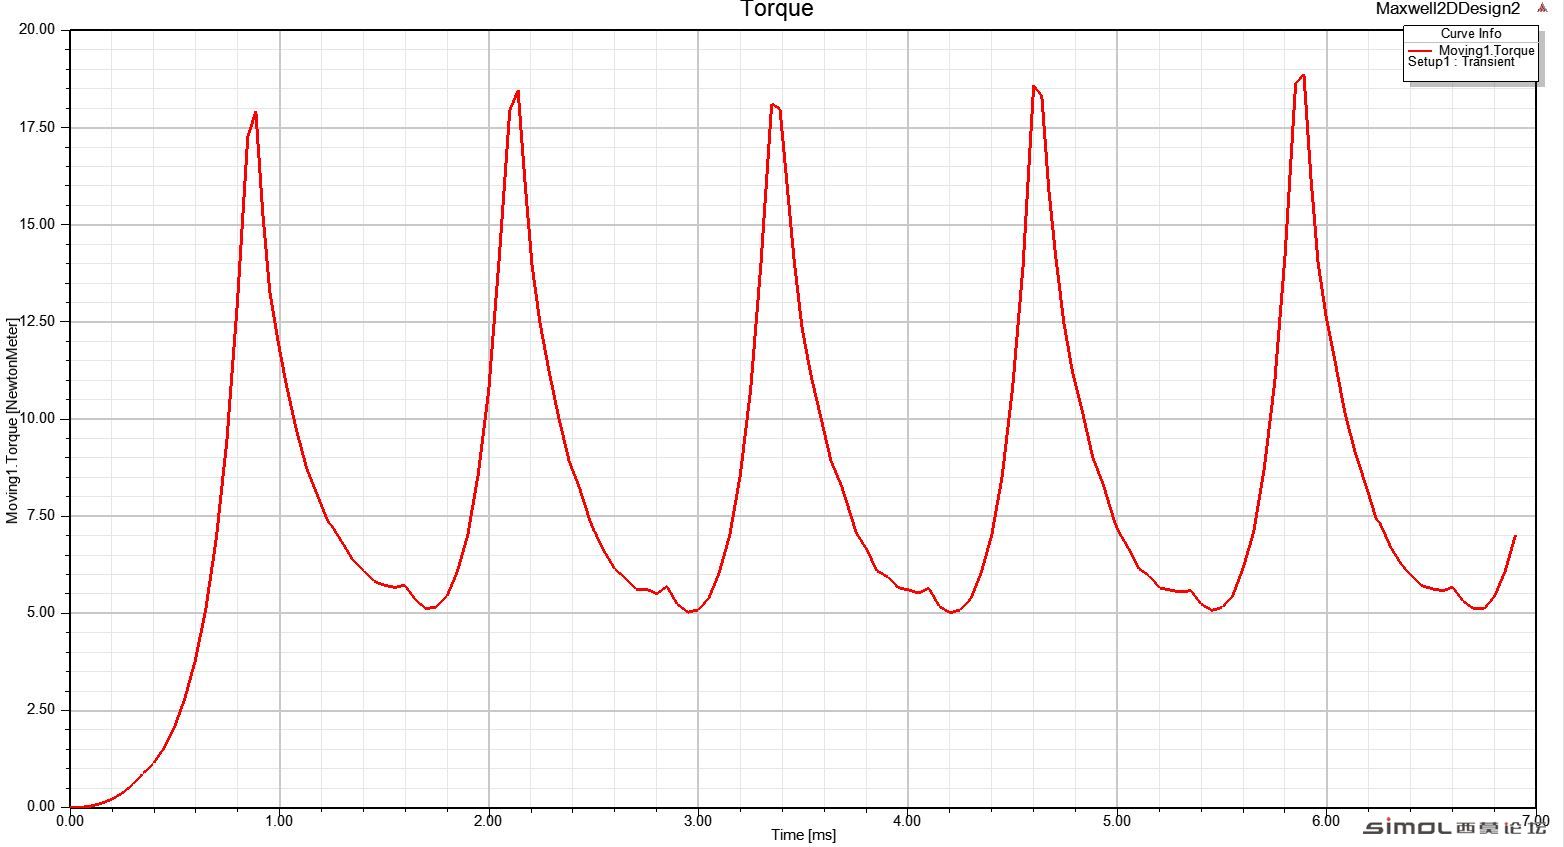Click the 5.00 y-axis tick value
The image size is (1564, 847).
point(40,612)
